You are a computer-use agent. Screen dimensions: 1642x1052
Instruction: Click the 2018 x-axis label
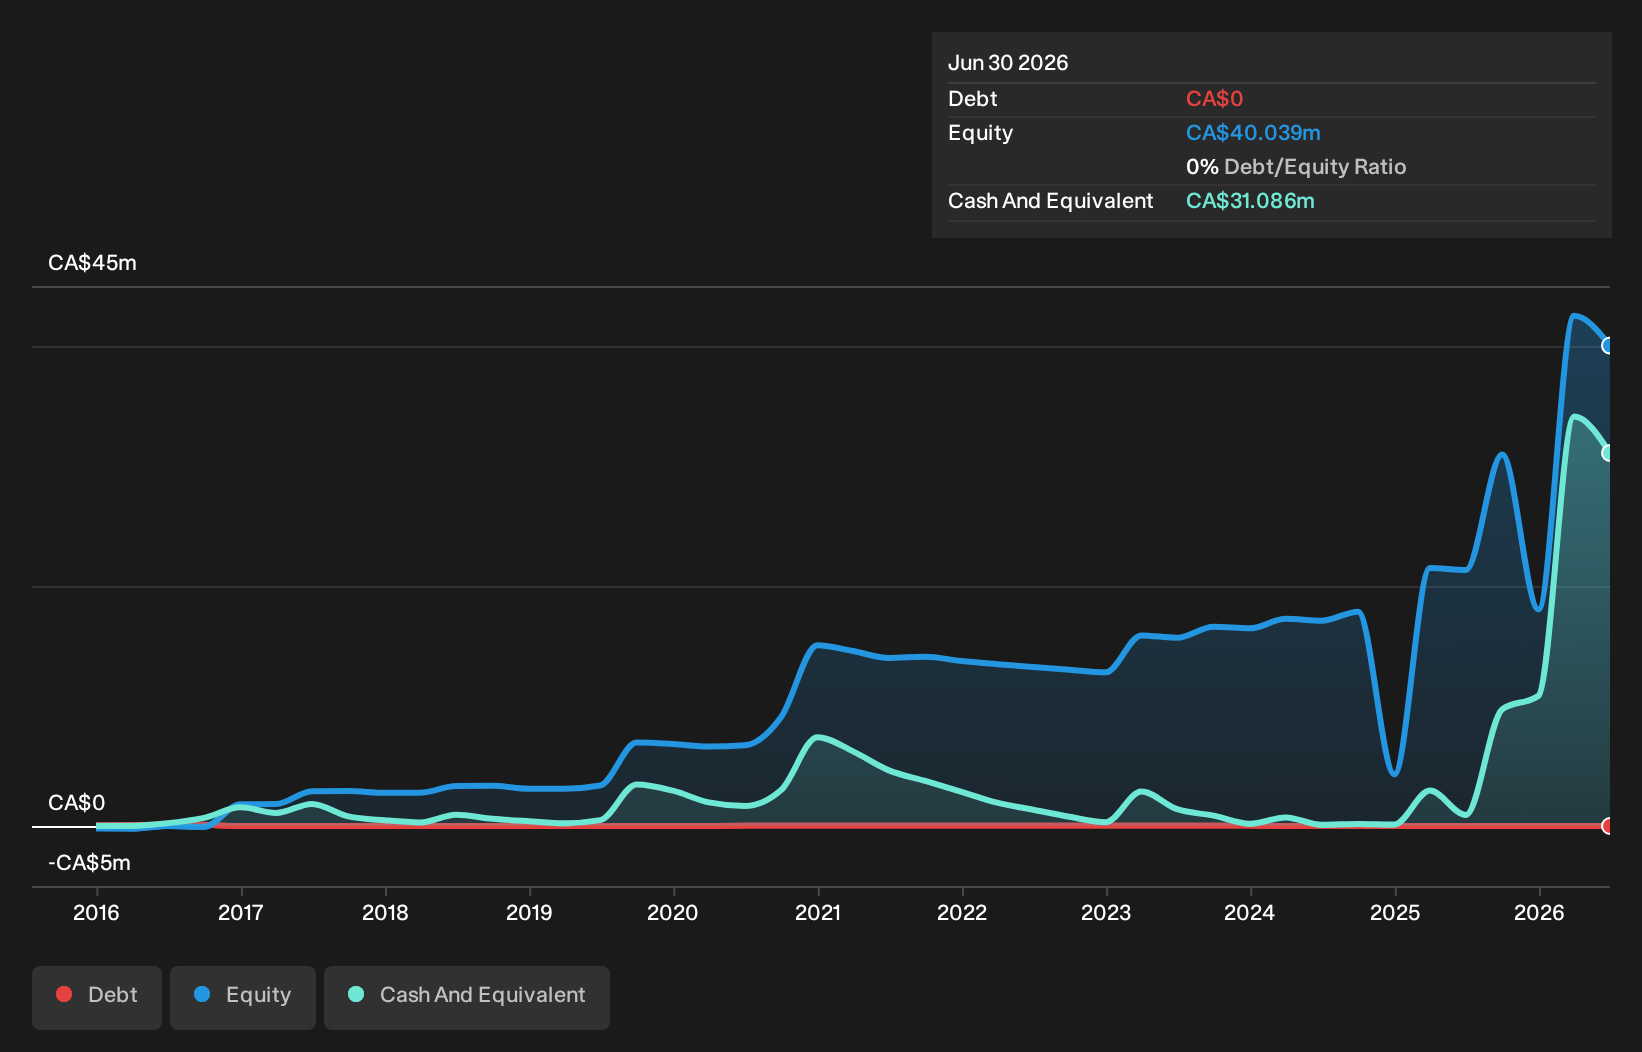pos(385,912)
